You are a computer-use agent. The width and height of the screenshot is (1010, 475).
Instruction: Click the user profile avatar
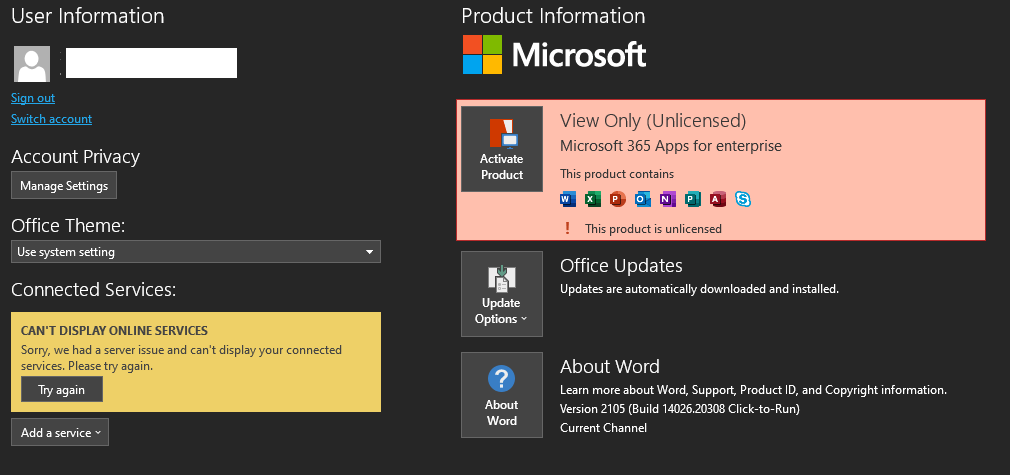point(32,64)
